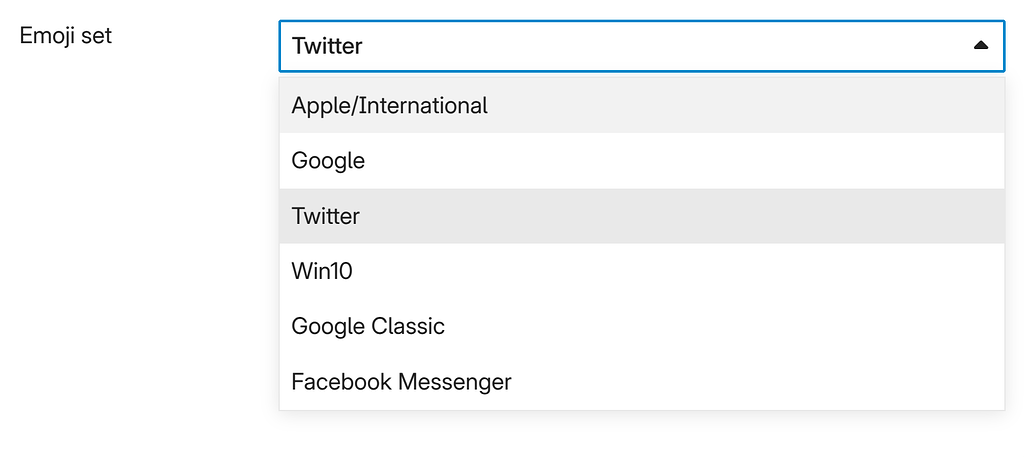Switch emoji style to Apple/International

point(390,105)
